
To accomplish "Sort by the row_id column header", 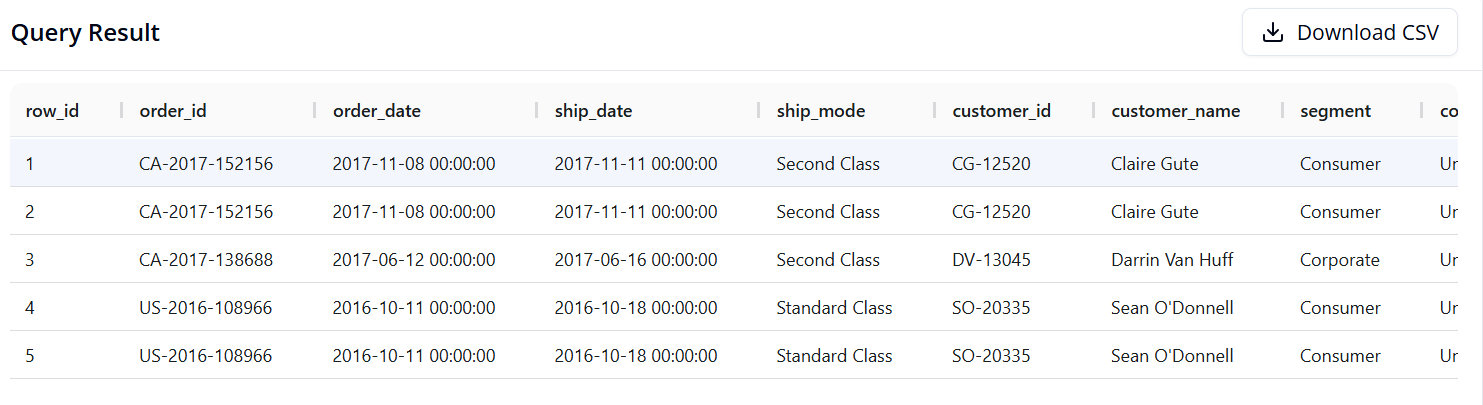I will (x=52, y=111).
